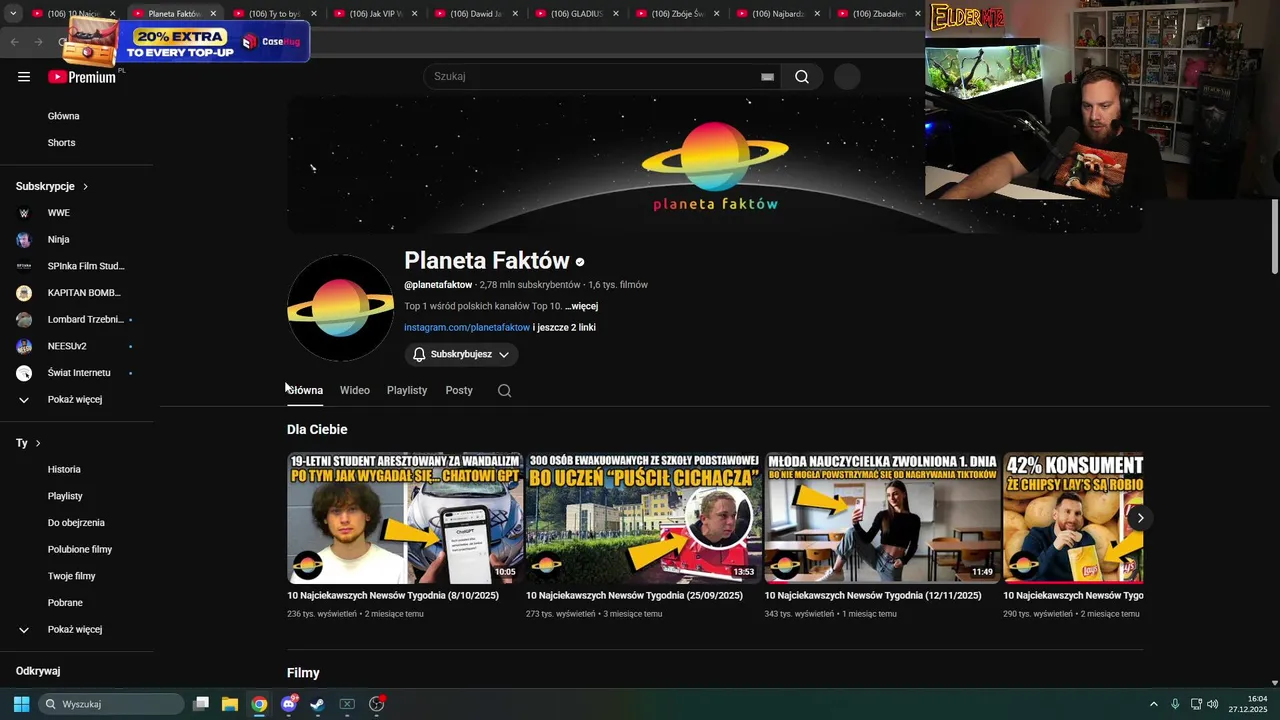Open the Puścił Cichacza video thumbnail
Image resolution: width=1280 pixels, height=720 pixels.
pyautogui.click(x=644, y=518)
